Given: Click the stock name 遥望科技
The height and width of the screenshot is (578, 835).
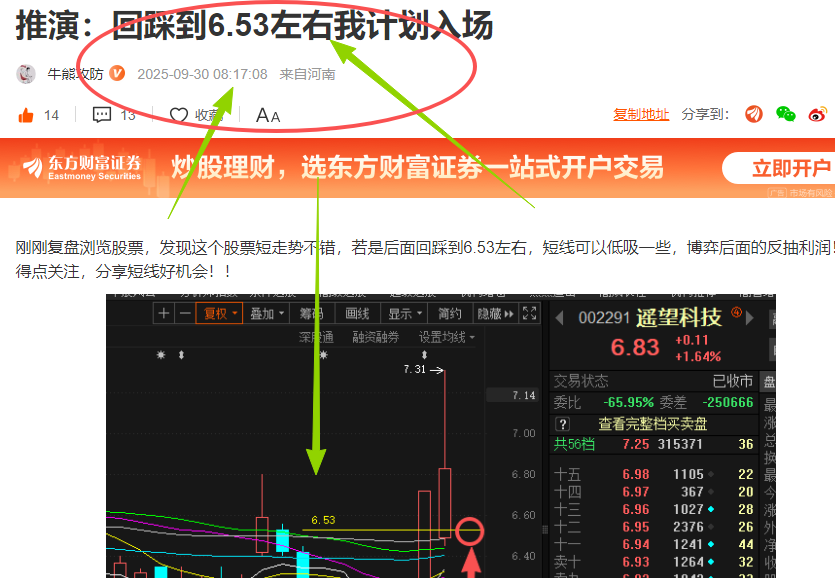Looking at the screenshot, I should (x=678, y=318).
